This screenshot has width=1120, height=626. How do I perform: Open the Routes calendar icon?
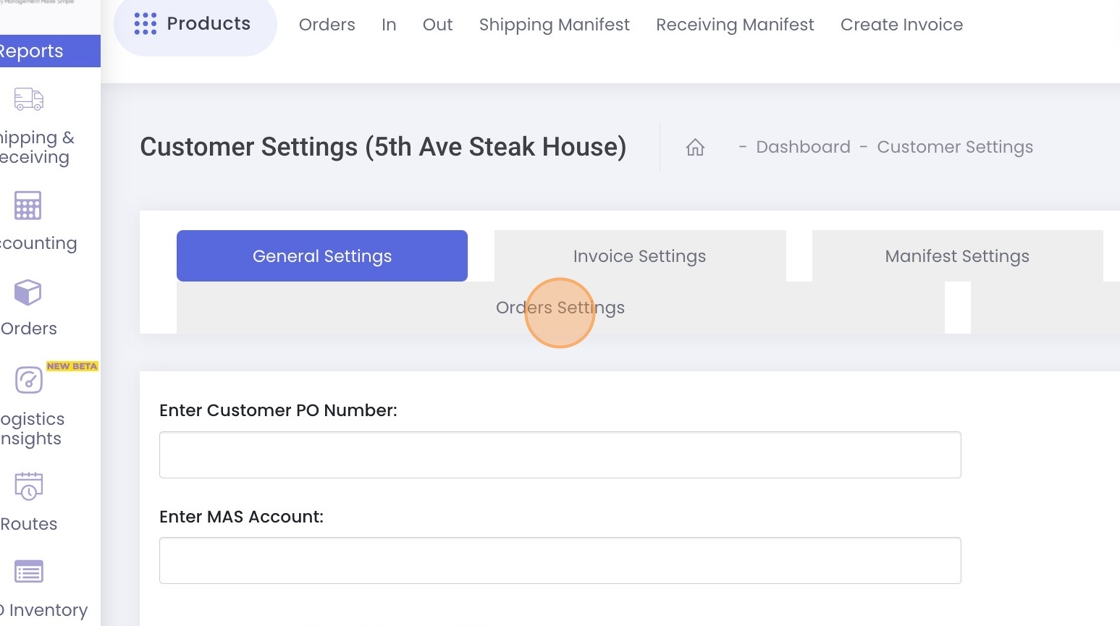coord(29,486)
